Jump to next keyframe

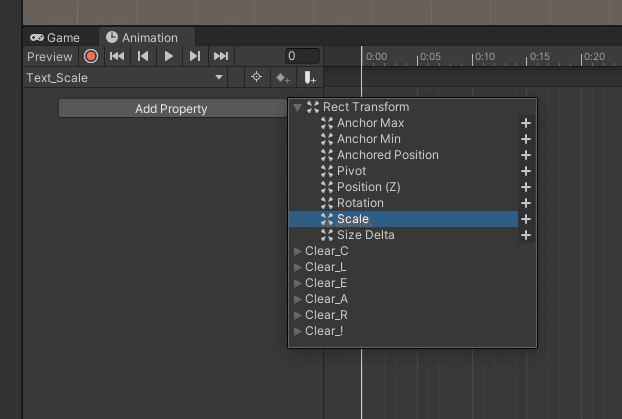point(195,57)
